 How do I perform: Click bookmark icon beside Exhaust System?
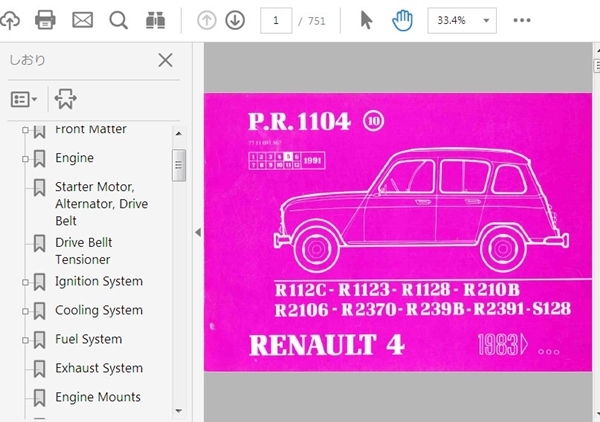(x=39, y=369)
